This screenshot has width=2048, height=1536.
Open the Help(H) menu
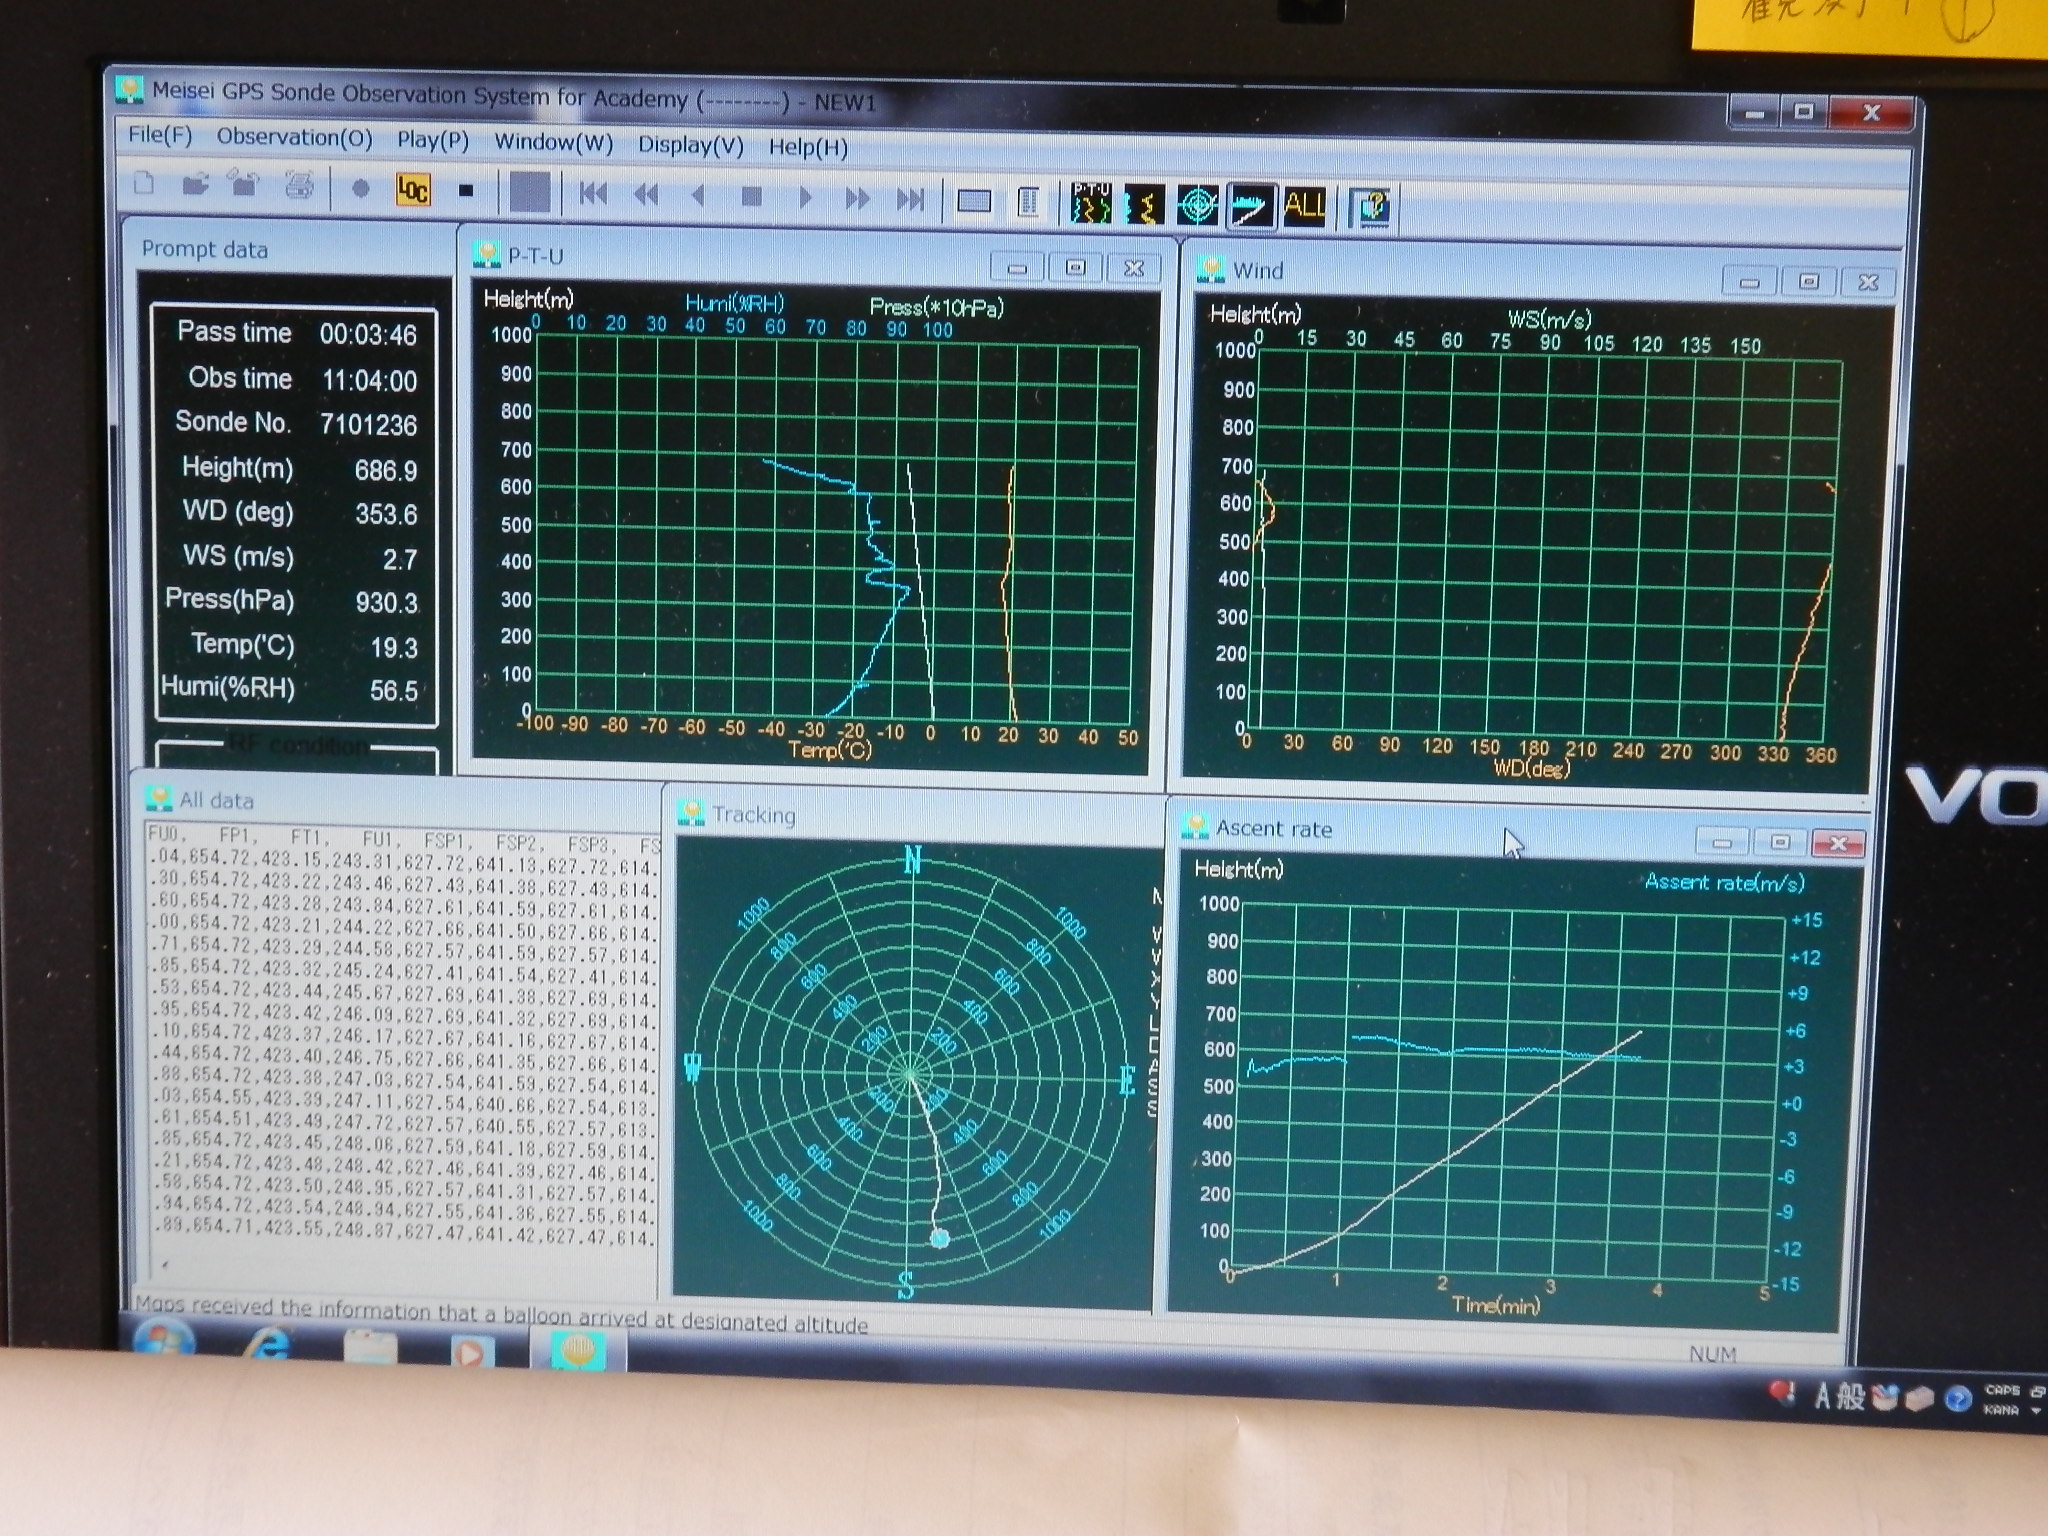(808, 148)
